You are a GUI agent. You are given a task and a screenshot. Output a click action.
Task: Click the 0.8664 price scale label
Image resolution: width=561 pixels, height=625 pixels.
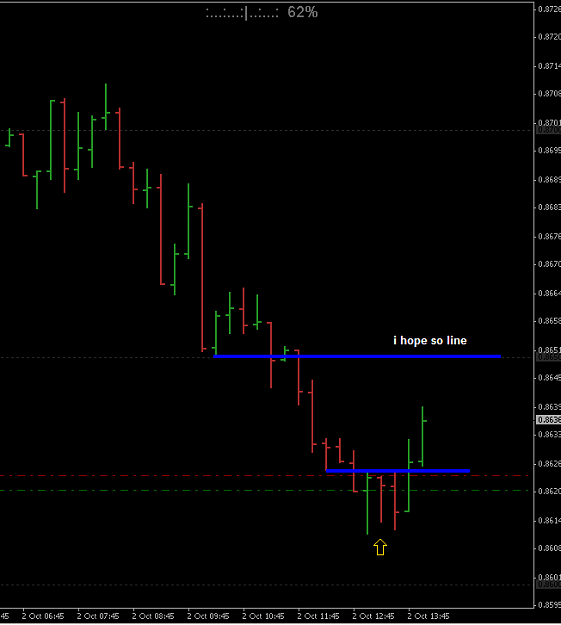pyautogui.click(x=549, y=293)
